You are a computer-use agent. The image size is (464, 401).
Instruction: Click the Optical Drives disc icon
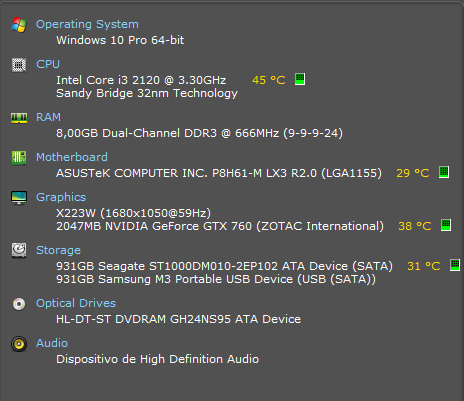click(19, 304)
